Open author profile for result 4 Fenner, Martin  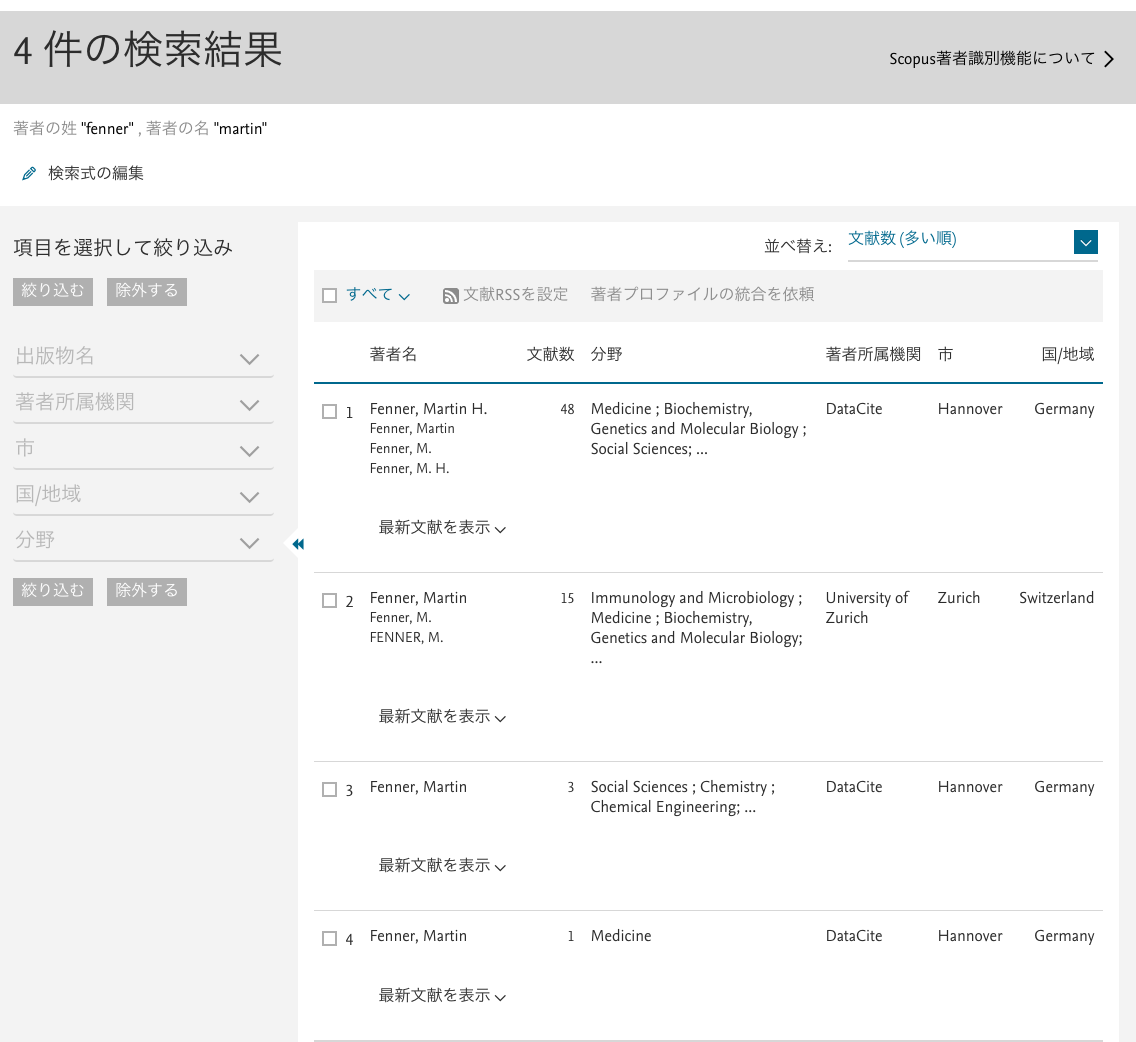pyautogui.click(x=418, y=935)
